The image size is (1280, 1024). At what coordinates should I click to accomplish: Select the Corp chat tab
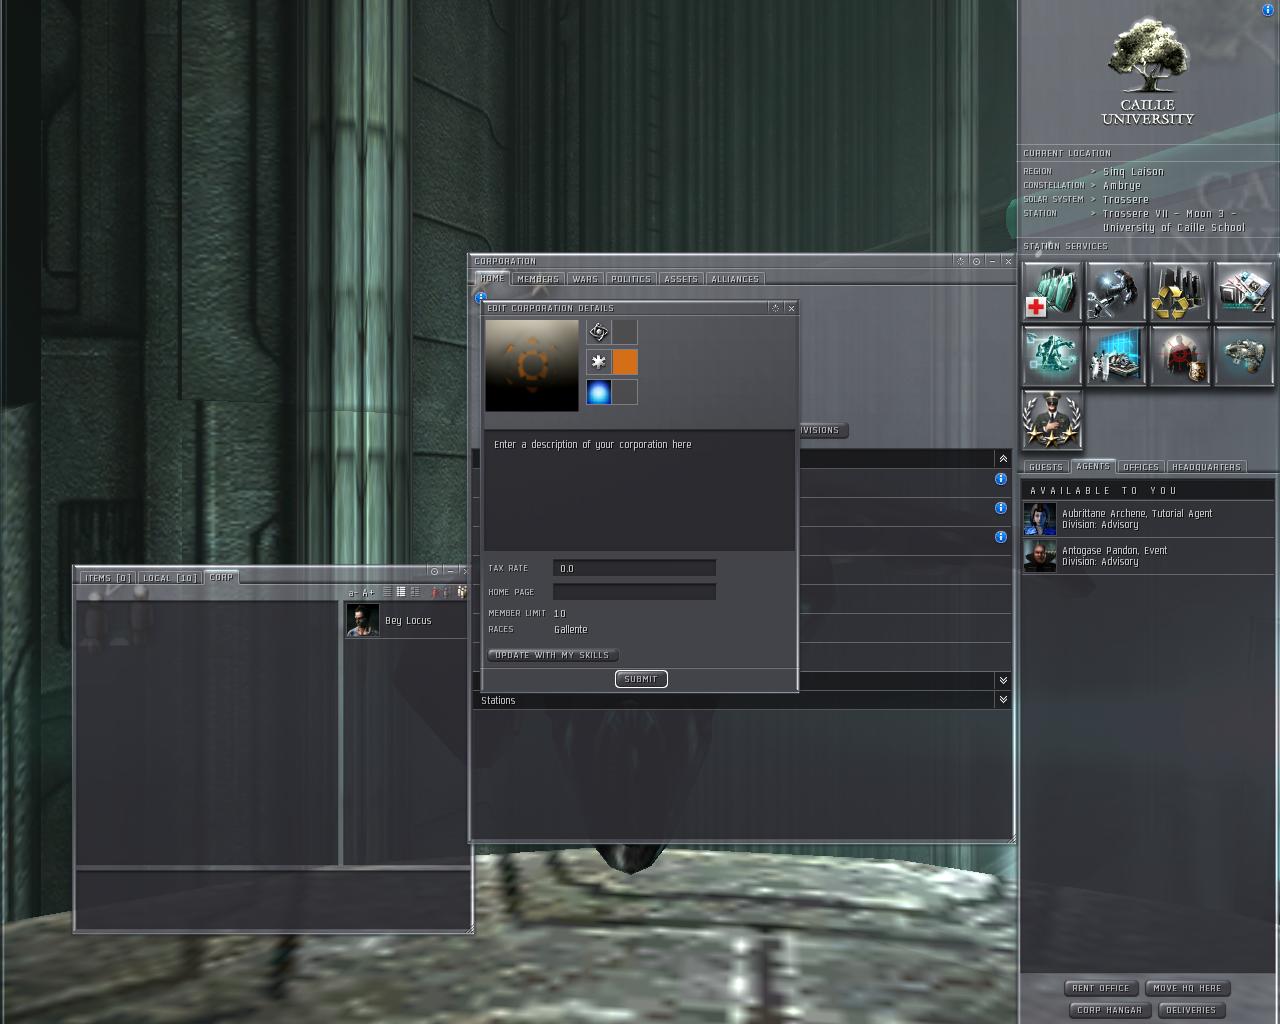(221, 578)
